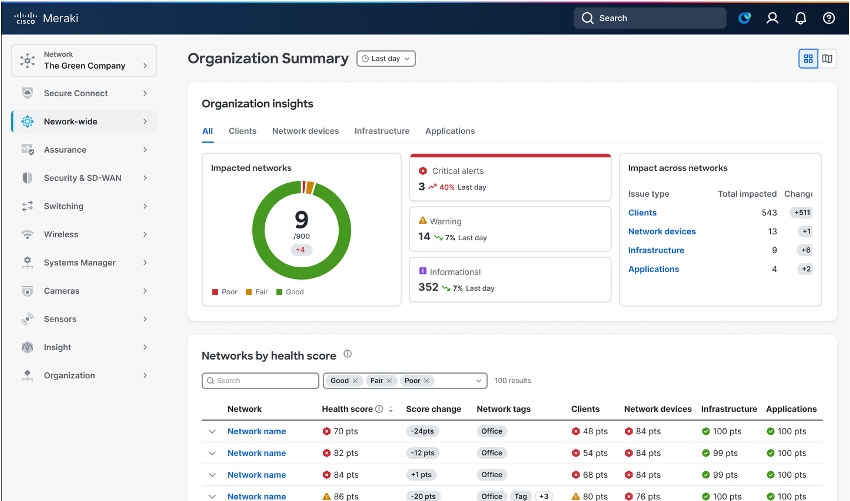This screenshot has width=850, height=501.
Task: Select the grid view icon
Action: [808, 59]
